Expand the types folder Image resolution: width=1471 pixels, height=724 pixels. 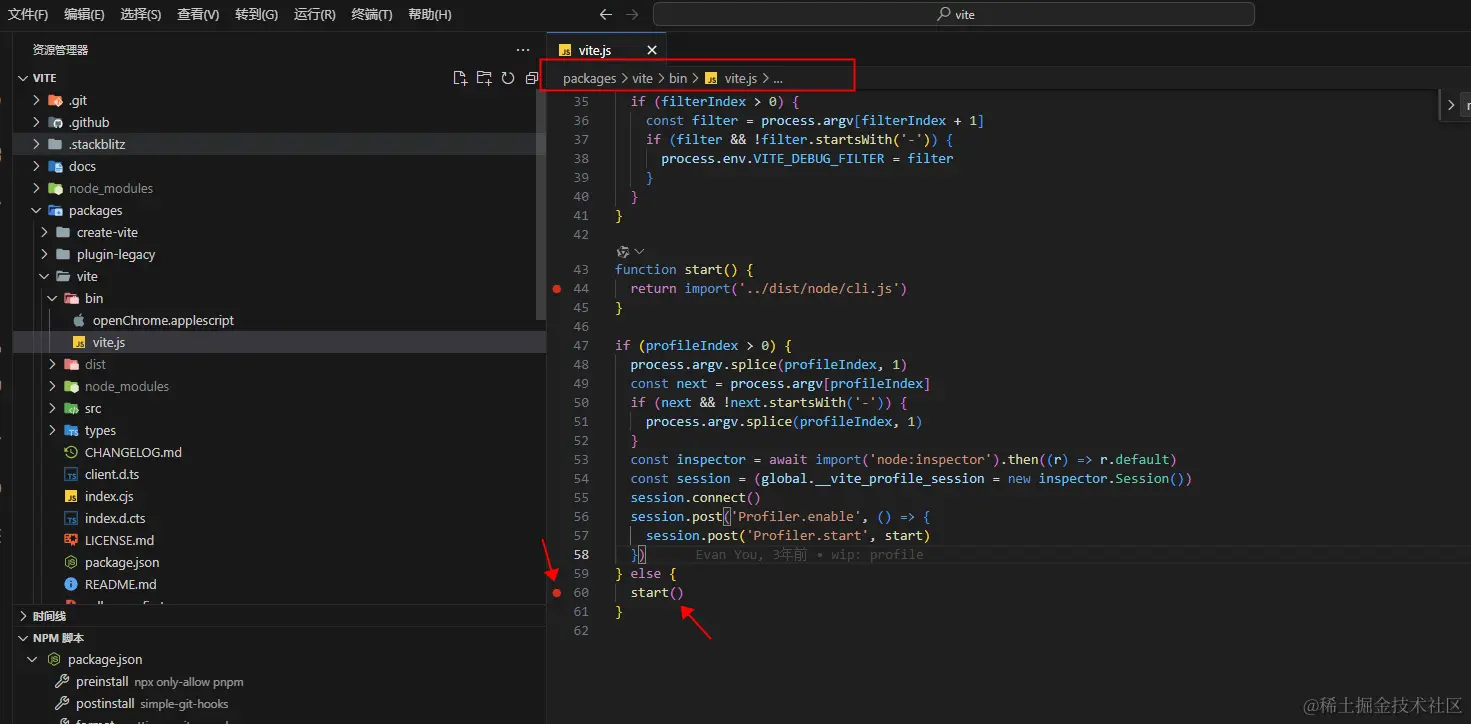(x=53, y=431)
